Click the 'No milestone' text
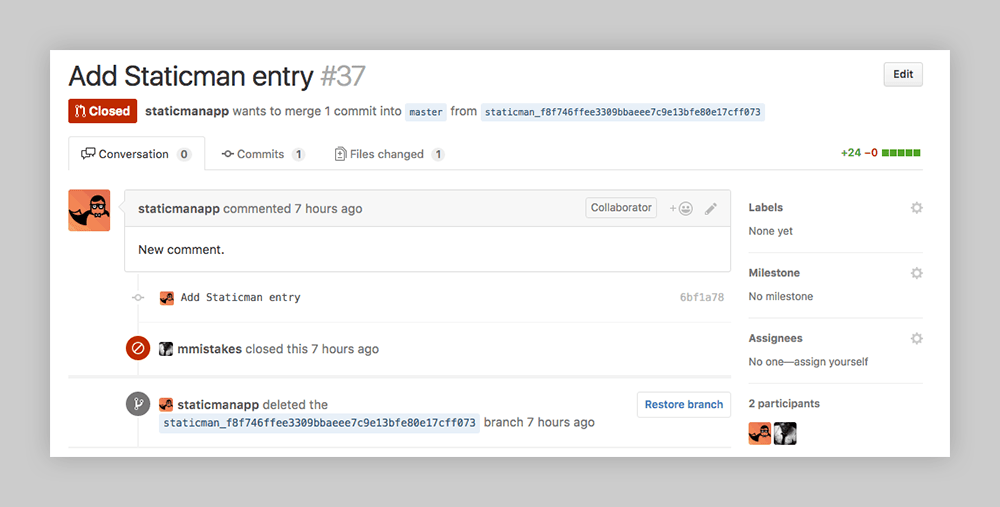This screenshot has height=507, width=1000. point(781,297)
